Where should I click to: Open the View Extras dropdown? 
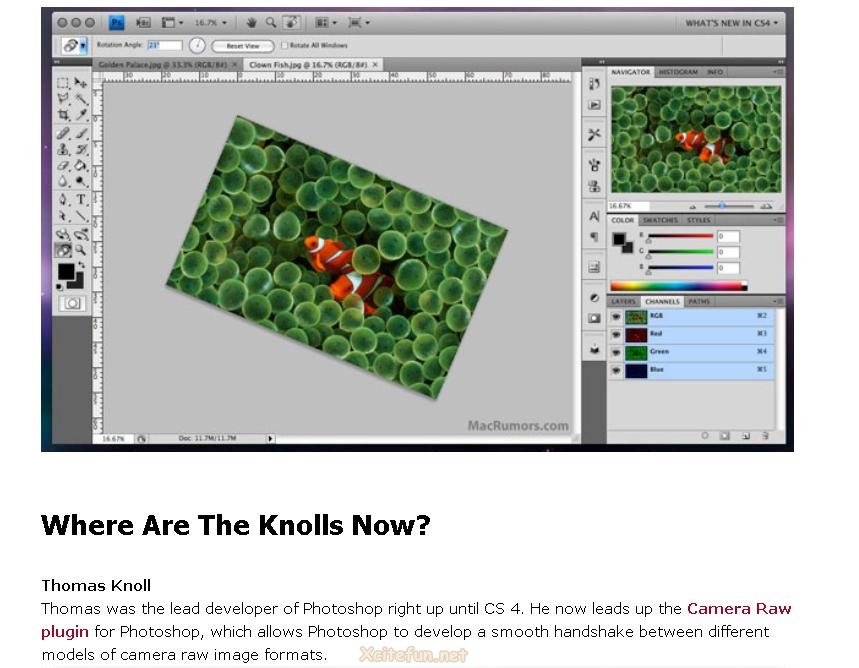tap(172, 22)
